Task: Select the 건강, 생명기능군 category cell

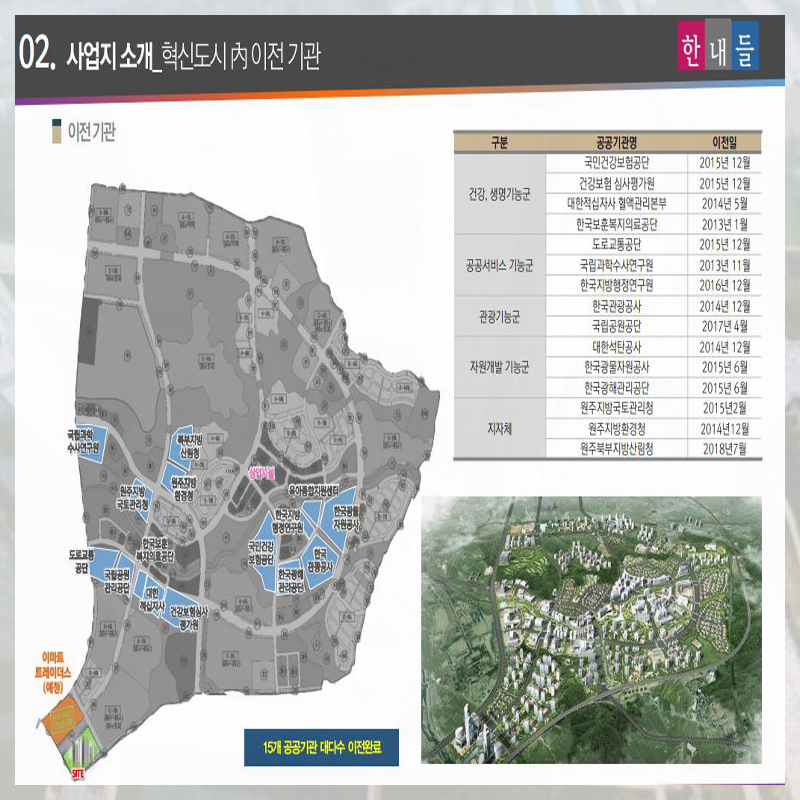Action: (x=499, y=194)
